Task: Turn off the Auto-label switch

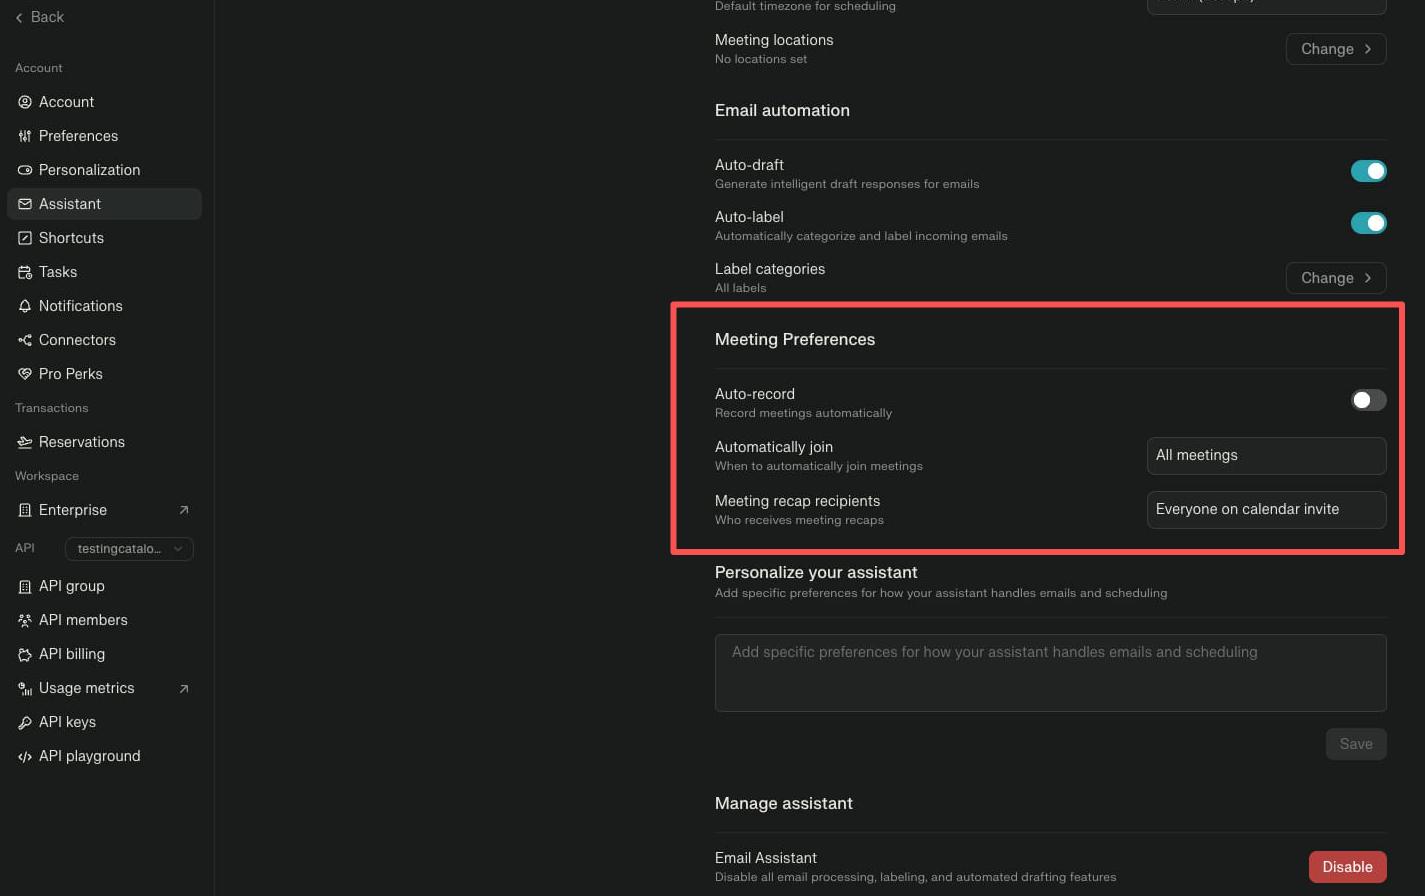Action: pyautogui.click(x=1368, y=223)
